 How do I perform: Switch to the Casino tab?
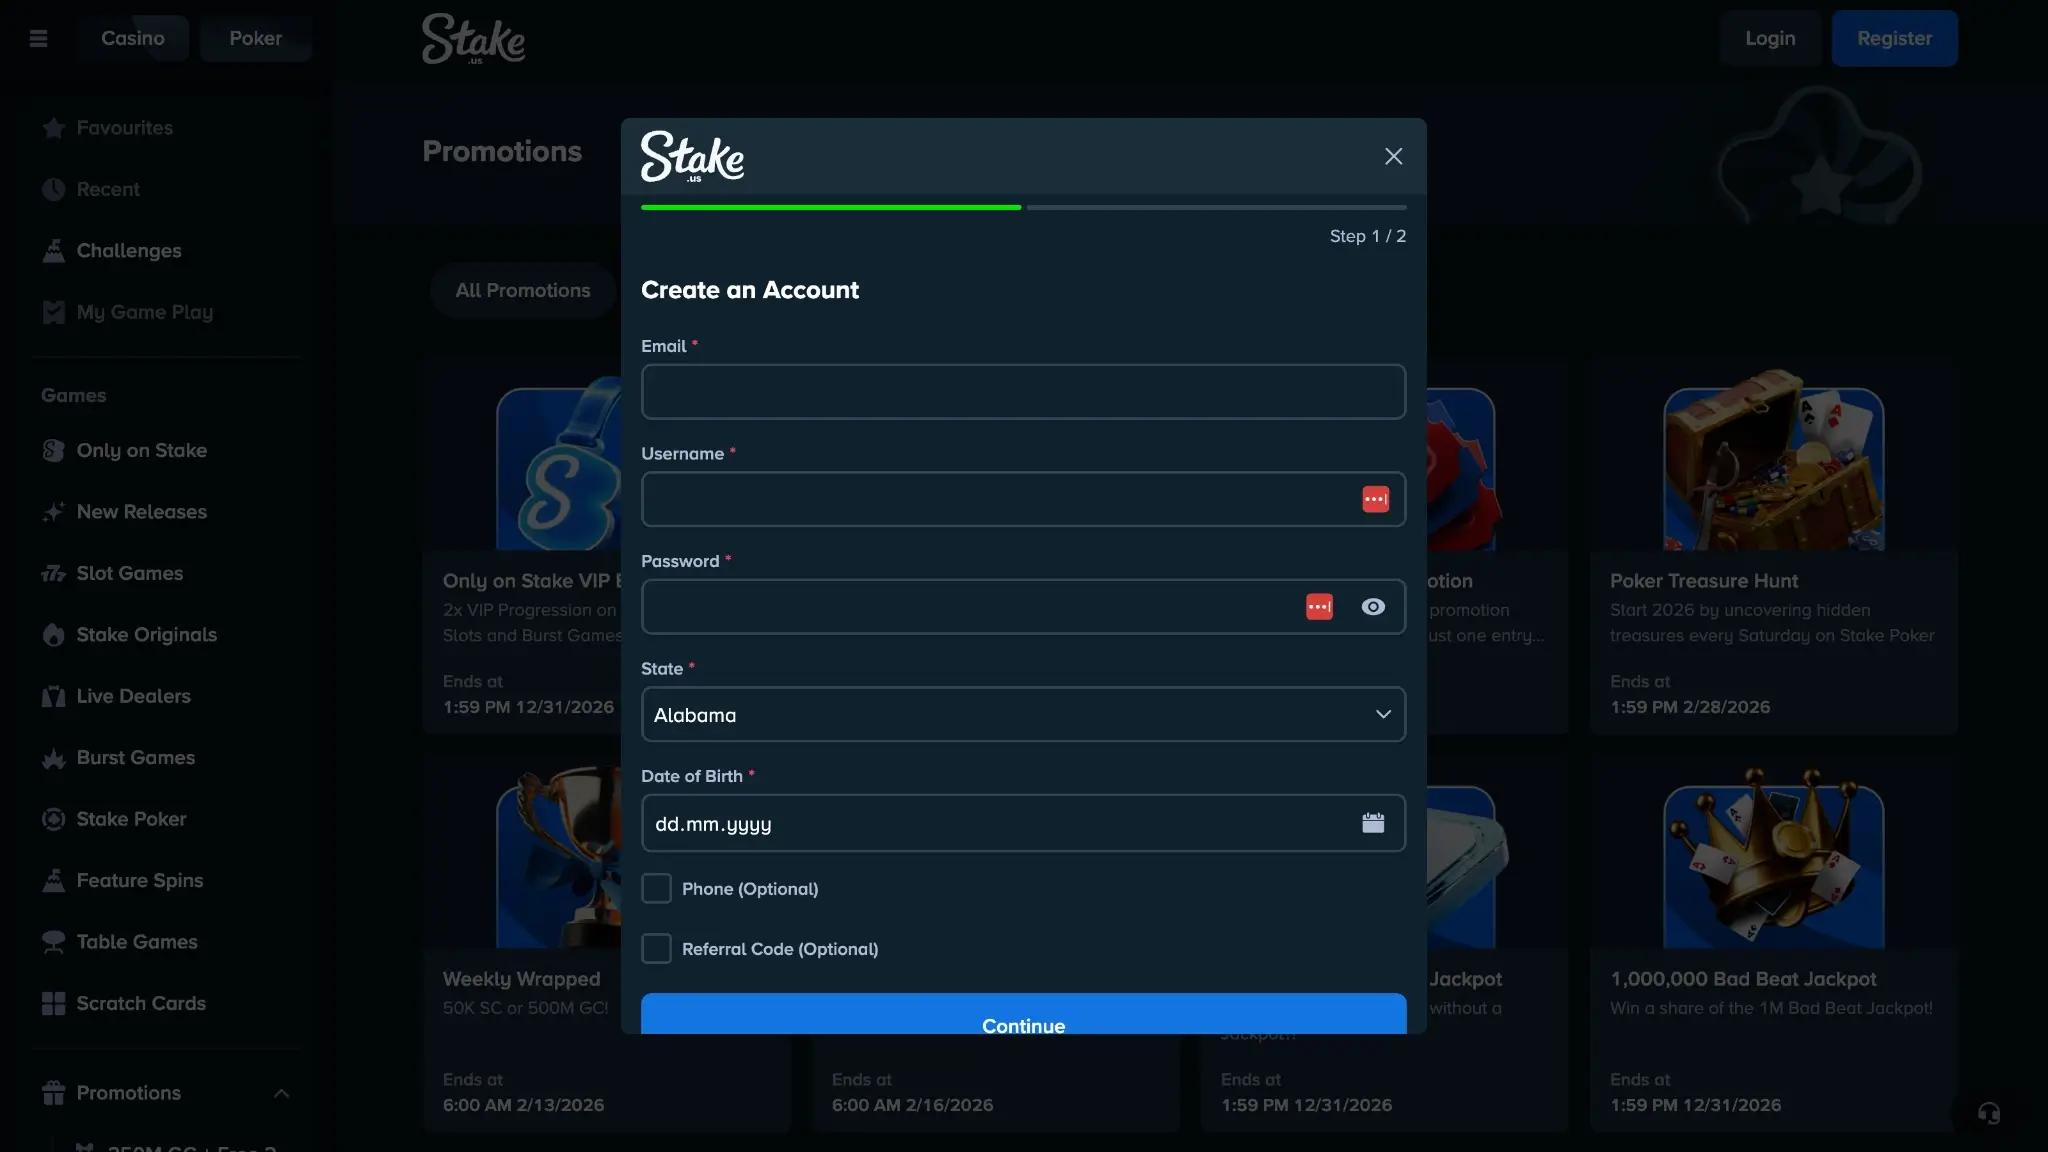[x=132, y=38]
